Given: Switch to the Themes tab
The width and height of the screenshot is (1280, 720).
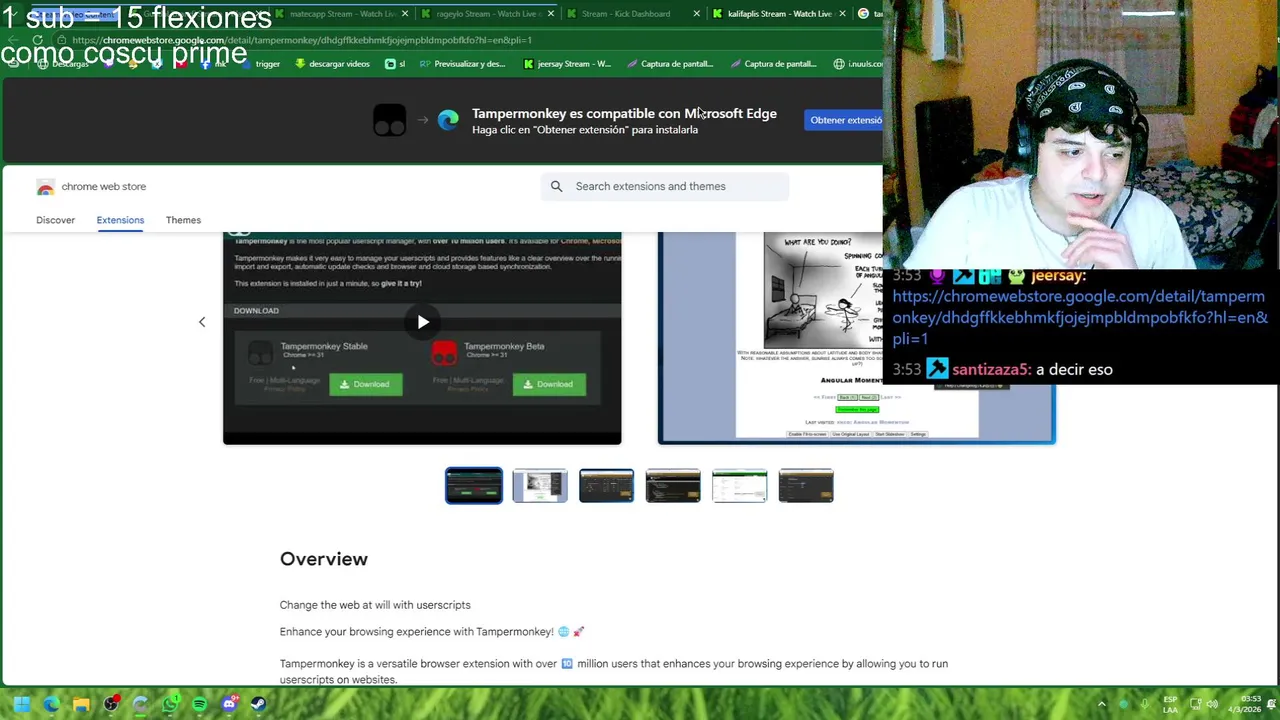Looking at the screenshot, I should (183, 220).
